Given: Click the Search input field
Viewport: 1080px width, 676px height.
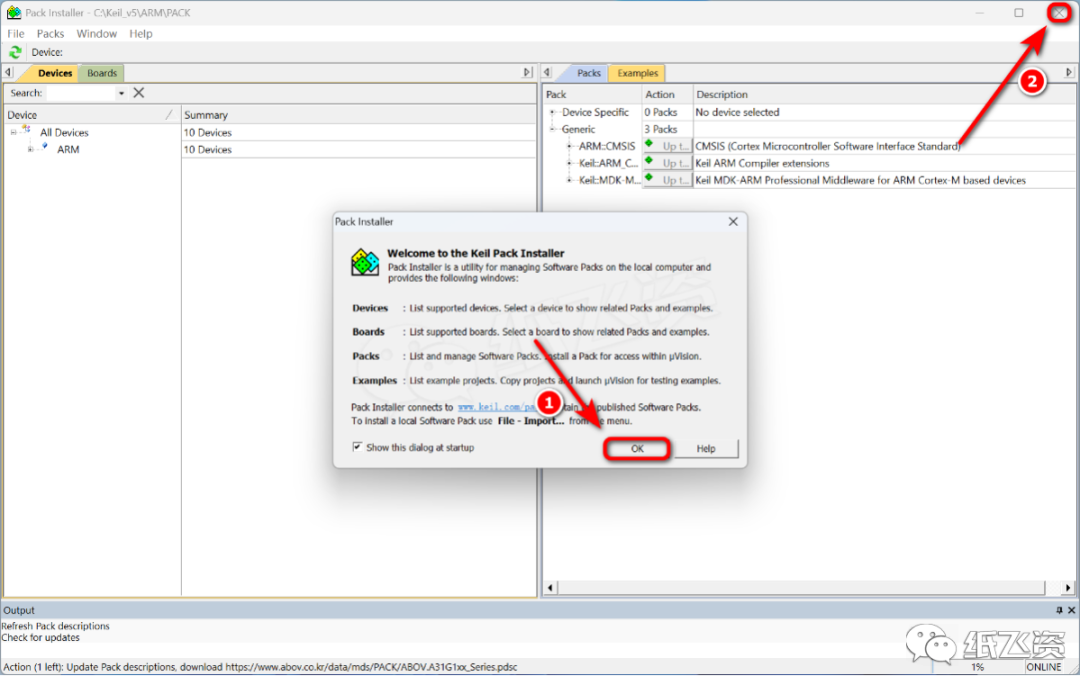Looking at the screenshot, I should coord(80,93).
